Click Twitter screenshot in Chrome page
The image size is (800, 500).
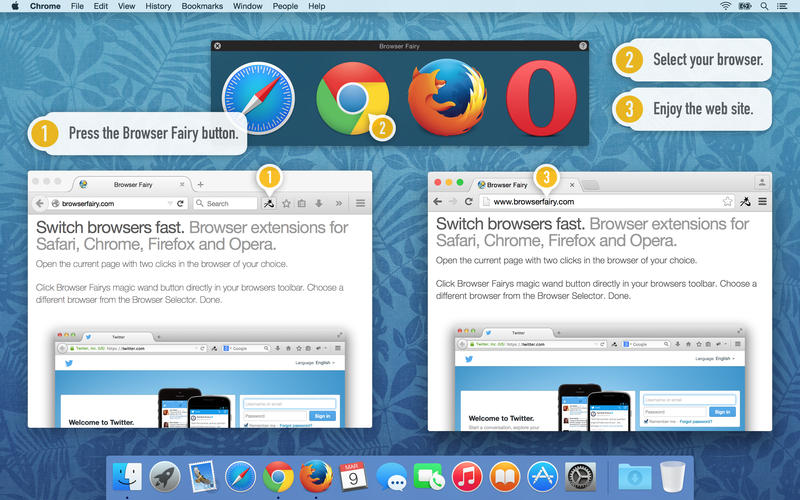599,378
